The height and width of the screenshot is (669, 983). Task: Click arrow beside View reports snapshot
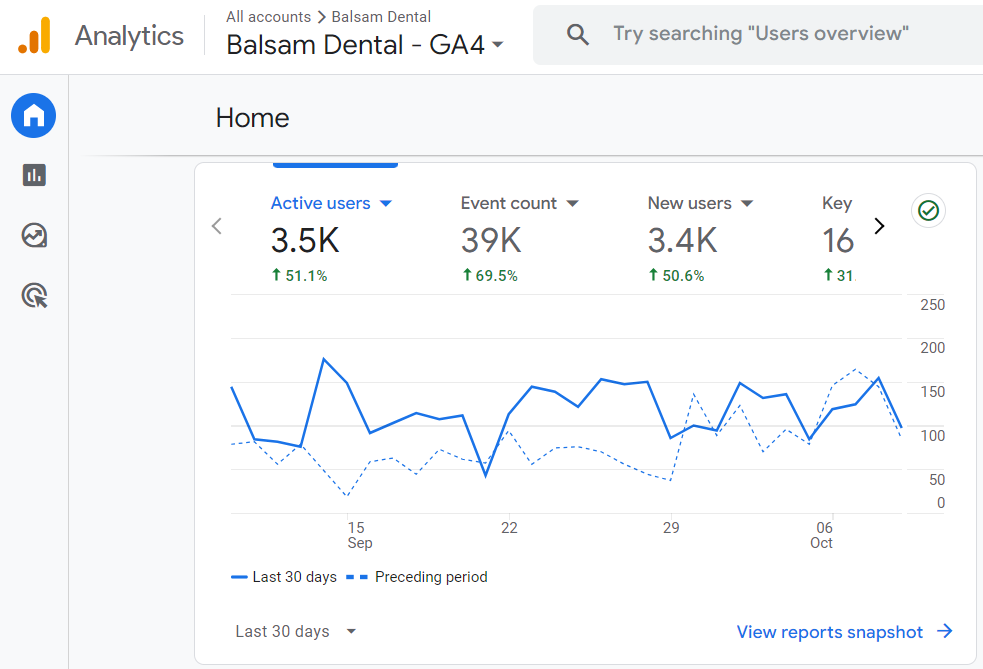pos(945,631)
